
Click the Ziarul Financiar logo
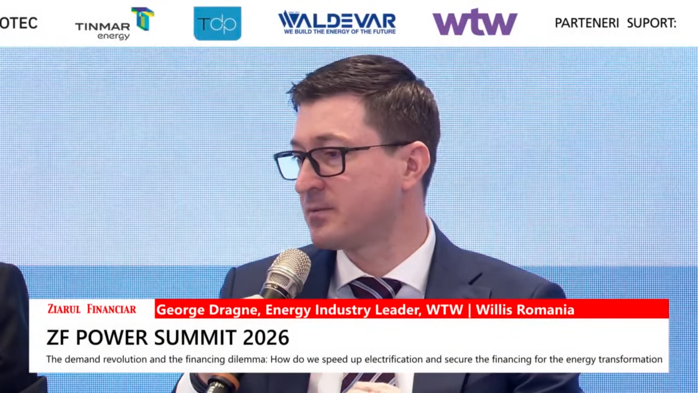[92, 309]
